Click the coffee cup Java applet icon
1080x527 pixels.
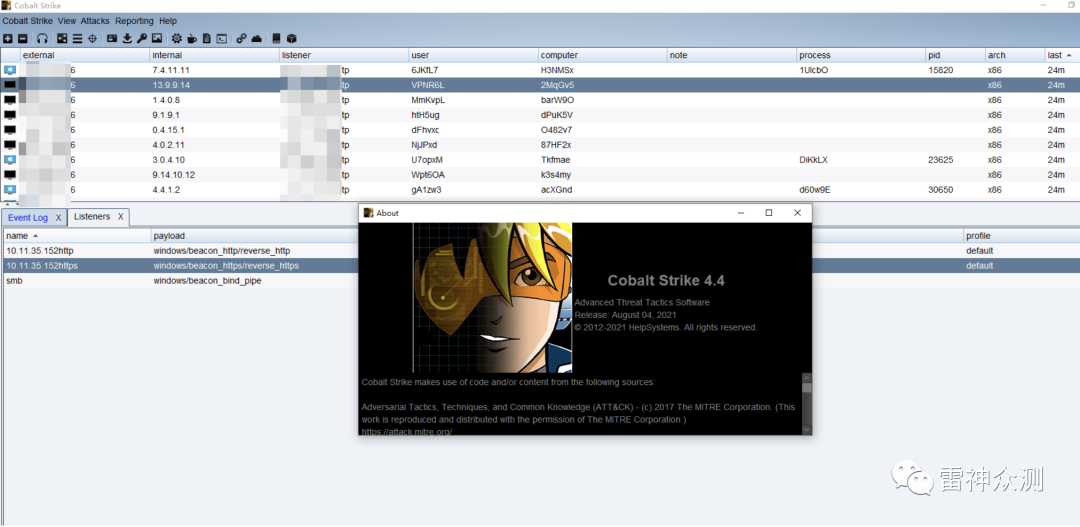tap(192, 39)
